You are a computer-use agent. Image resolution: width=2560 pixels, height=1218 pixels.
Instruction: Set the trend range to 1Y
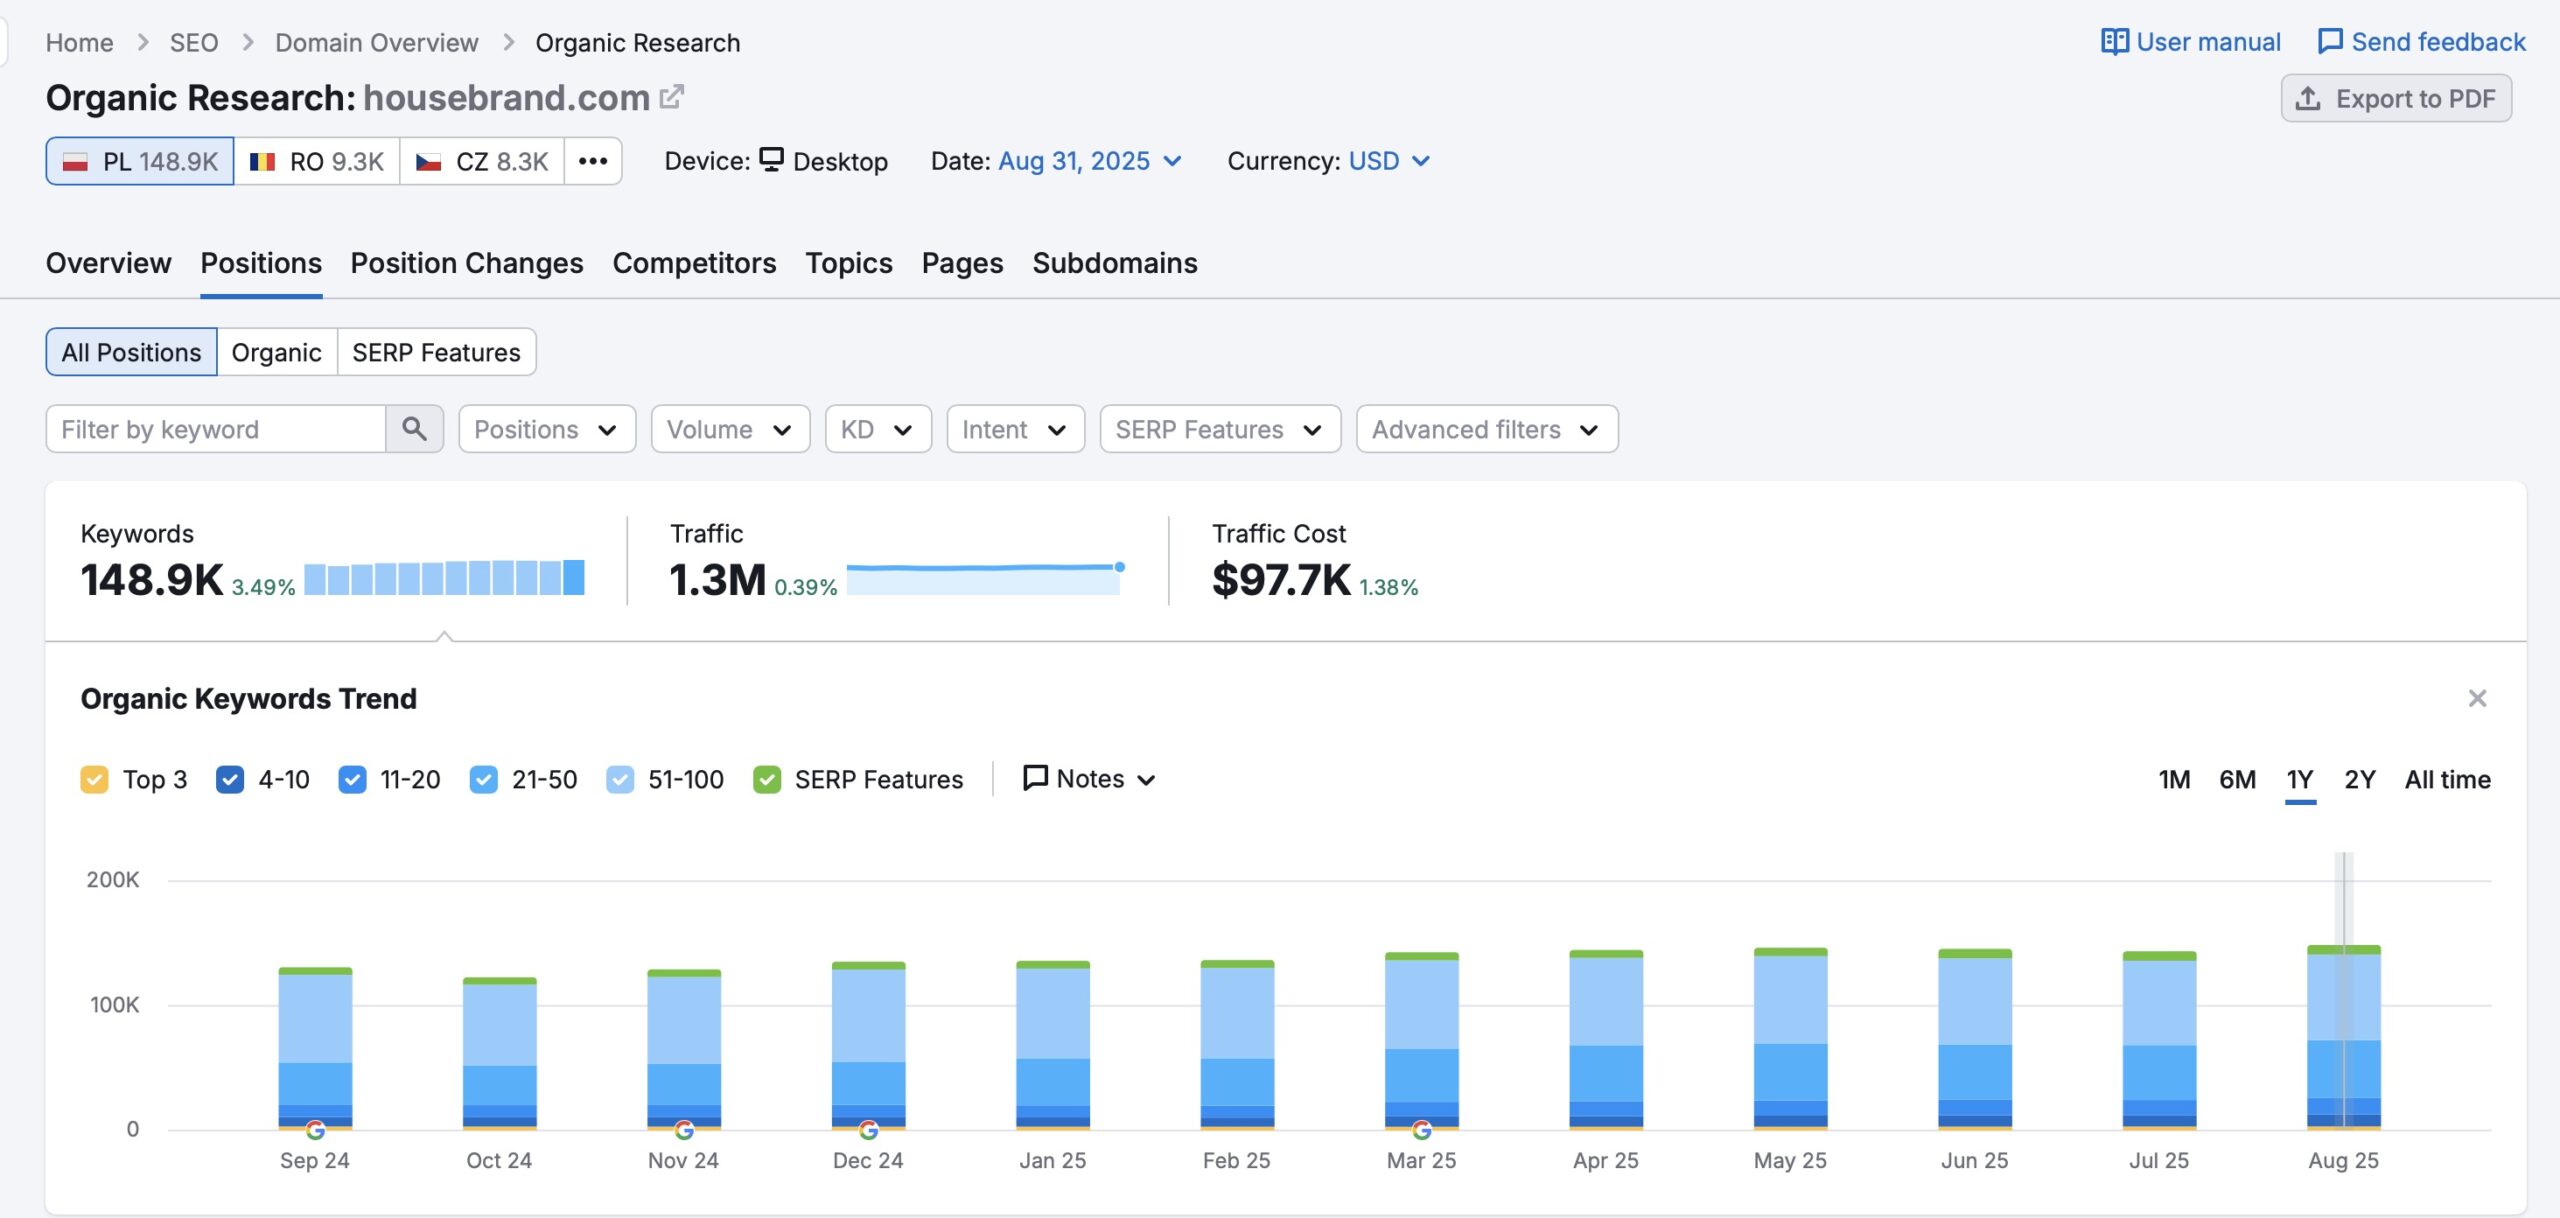click(2300, 779)
